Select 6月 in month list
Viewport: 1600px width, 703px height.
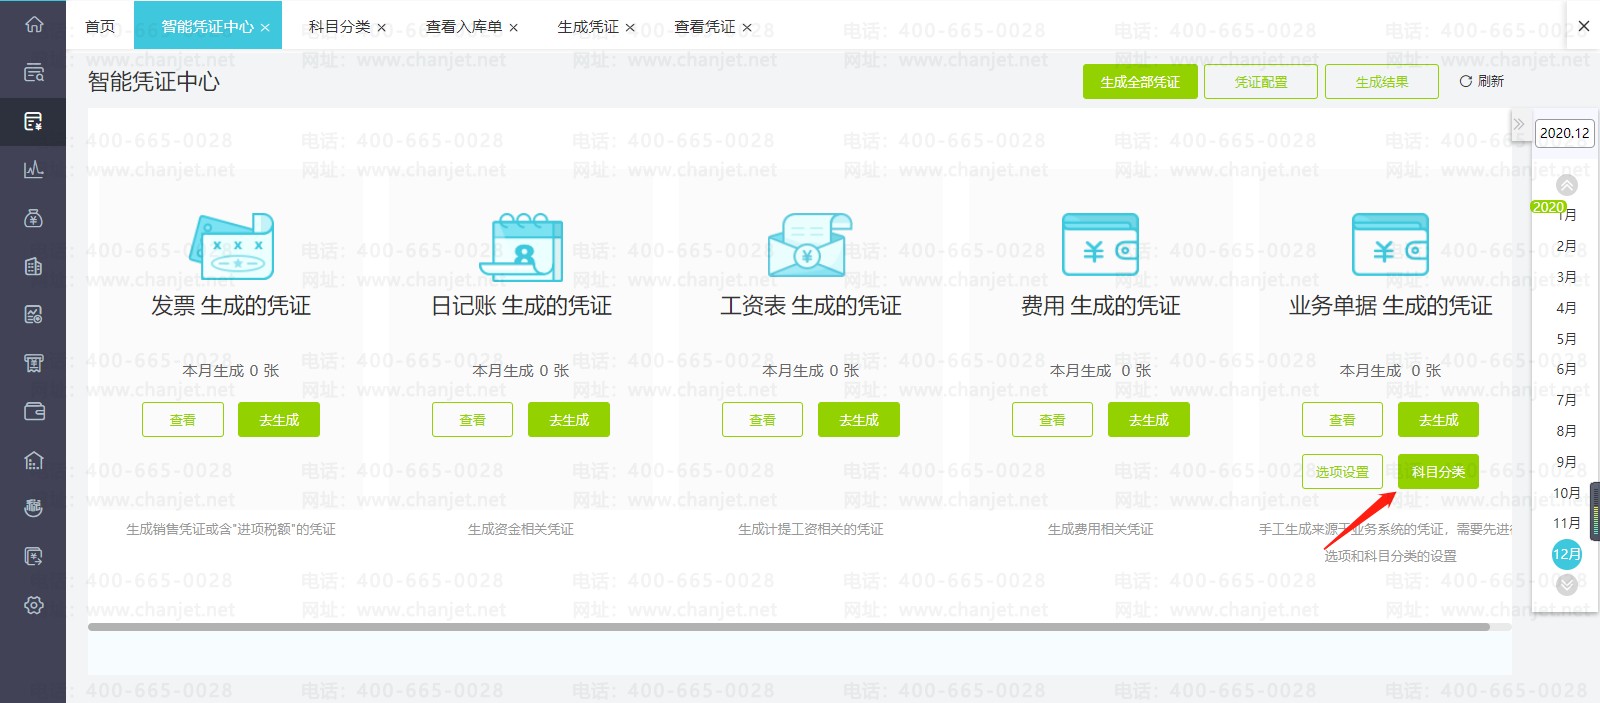(x=1567, y=369)
